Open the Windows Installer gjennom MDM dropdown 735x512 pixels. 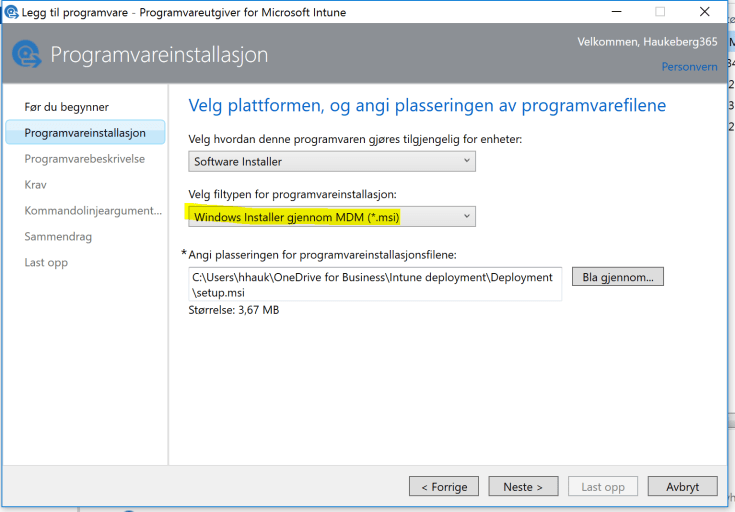coord(332,217)
